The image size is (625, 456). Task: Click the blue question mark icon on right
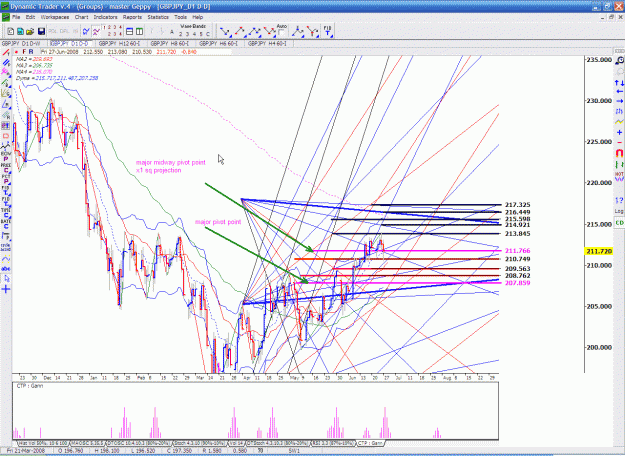[619, 200]
